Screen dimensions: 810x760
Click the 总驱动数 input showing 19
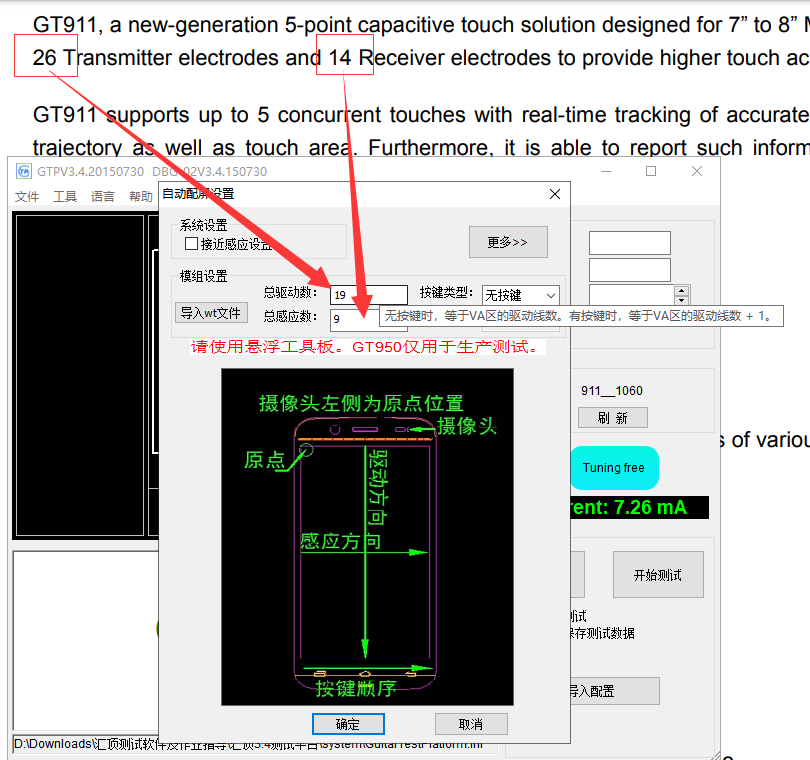pyautogui.click(x=370, y=294)
